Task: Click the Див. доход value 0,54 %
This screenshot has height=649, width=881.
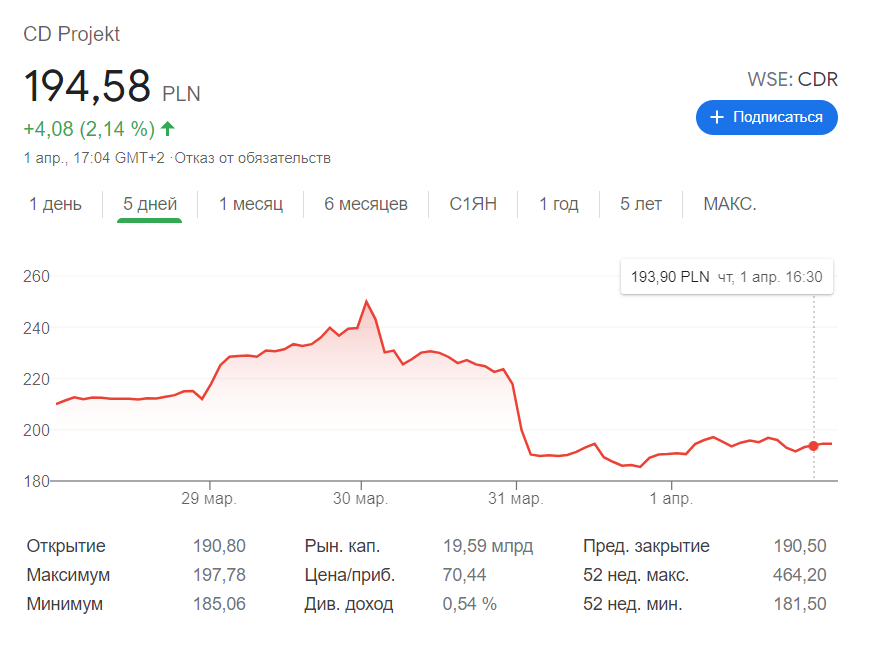Action: [x=470, y=604]
